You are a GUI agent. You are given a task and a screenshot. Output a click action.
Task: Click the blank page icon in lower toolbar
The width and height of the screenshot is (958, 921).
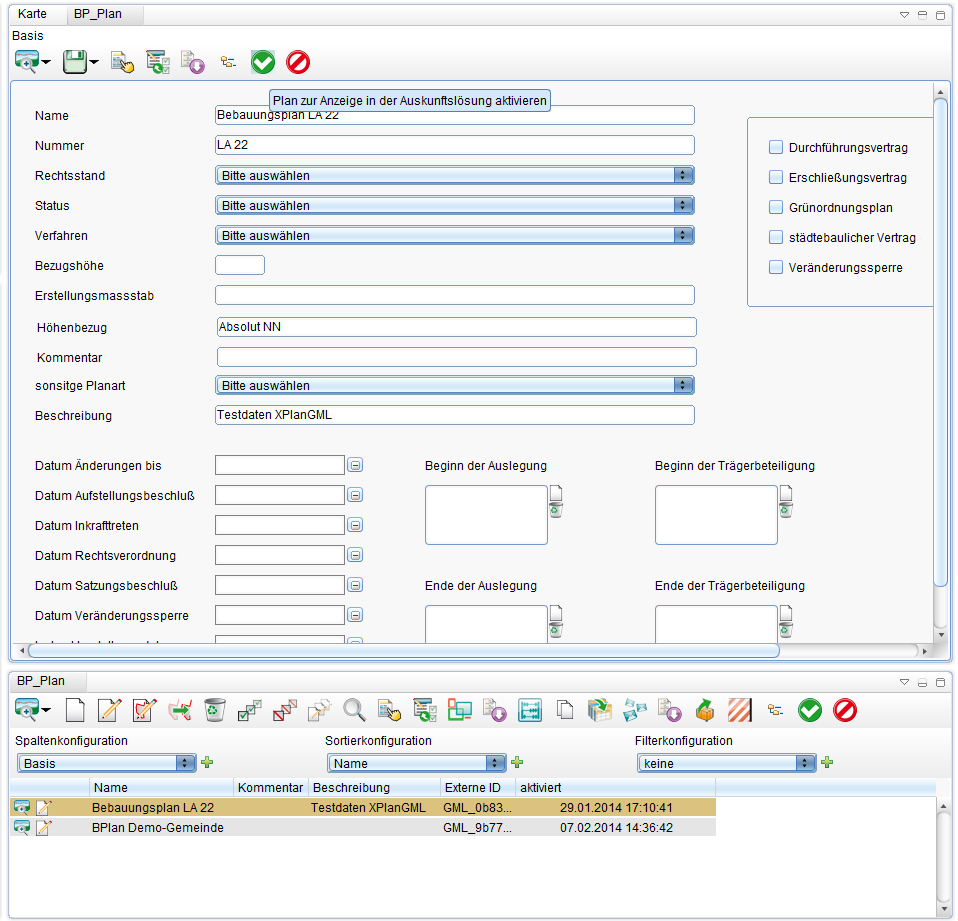76,710
